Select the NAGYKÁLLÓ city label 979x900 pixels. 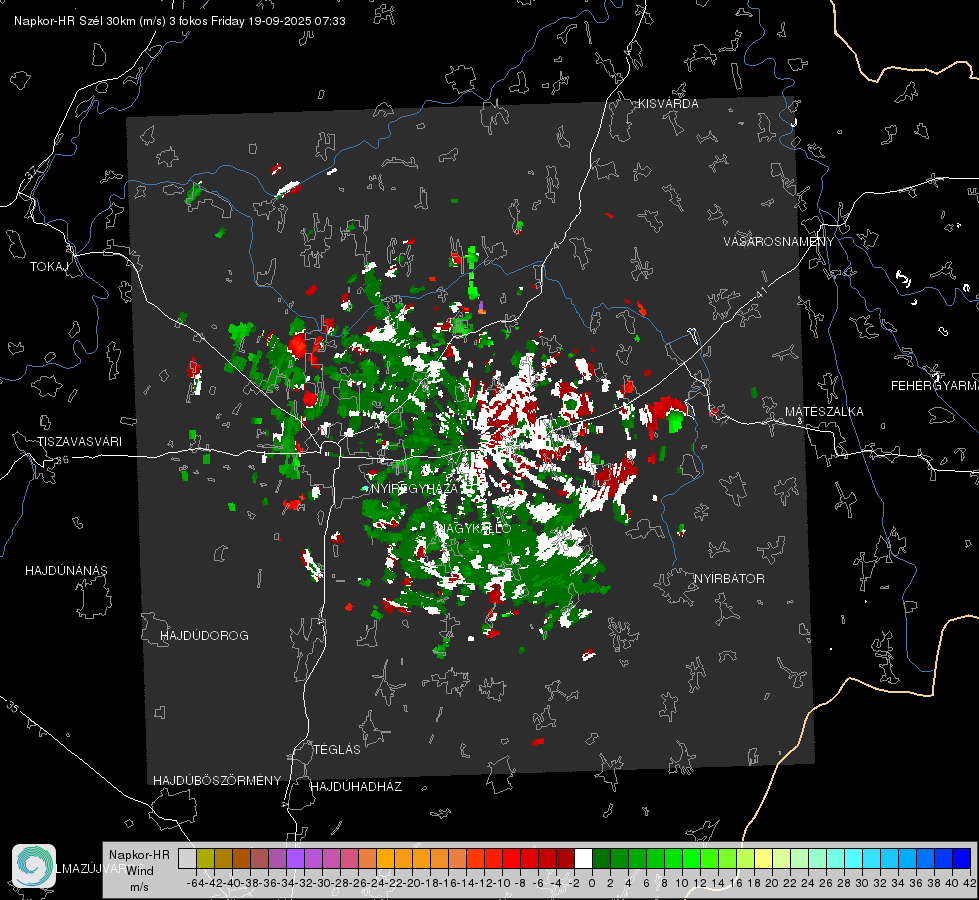tap(473, 528)
